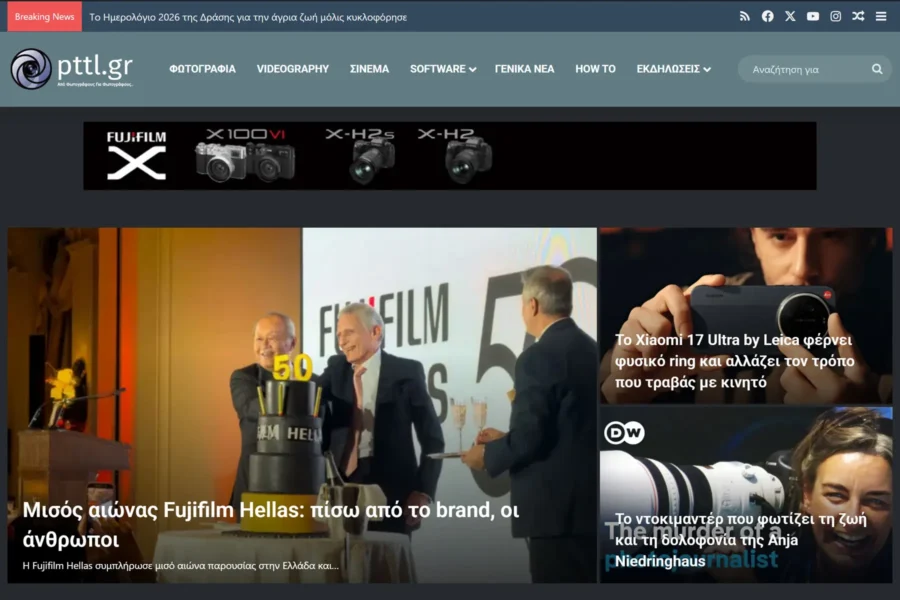Open the Xiaomi 17 Ultra article thumbnail
900x600 pixels.
click(x=745, y=315)
